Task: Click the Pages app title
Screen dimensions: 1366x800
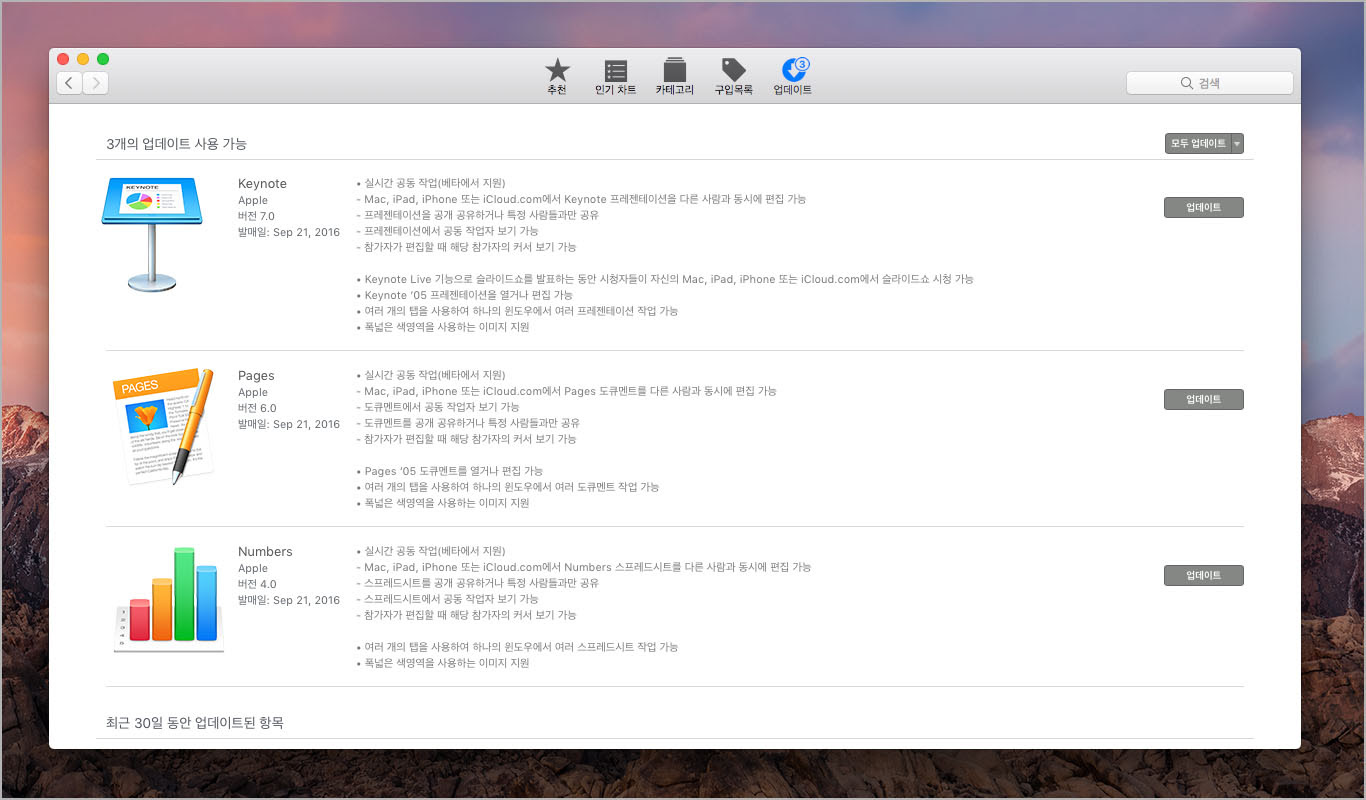Action: pos(256,376)
